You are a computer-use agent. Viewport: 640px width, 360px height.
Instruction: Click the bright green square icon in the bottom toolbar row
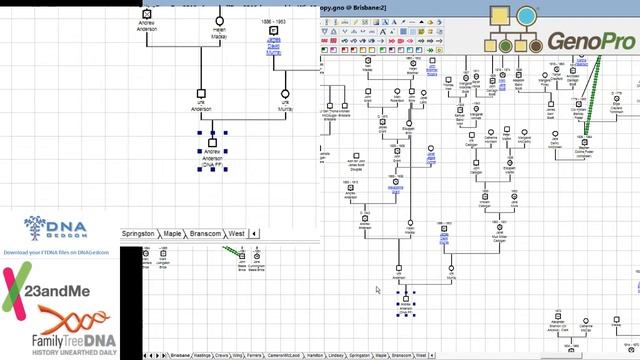point(382,50)
